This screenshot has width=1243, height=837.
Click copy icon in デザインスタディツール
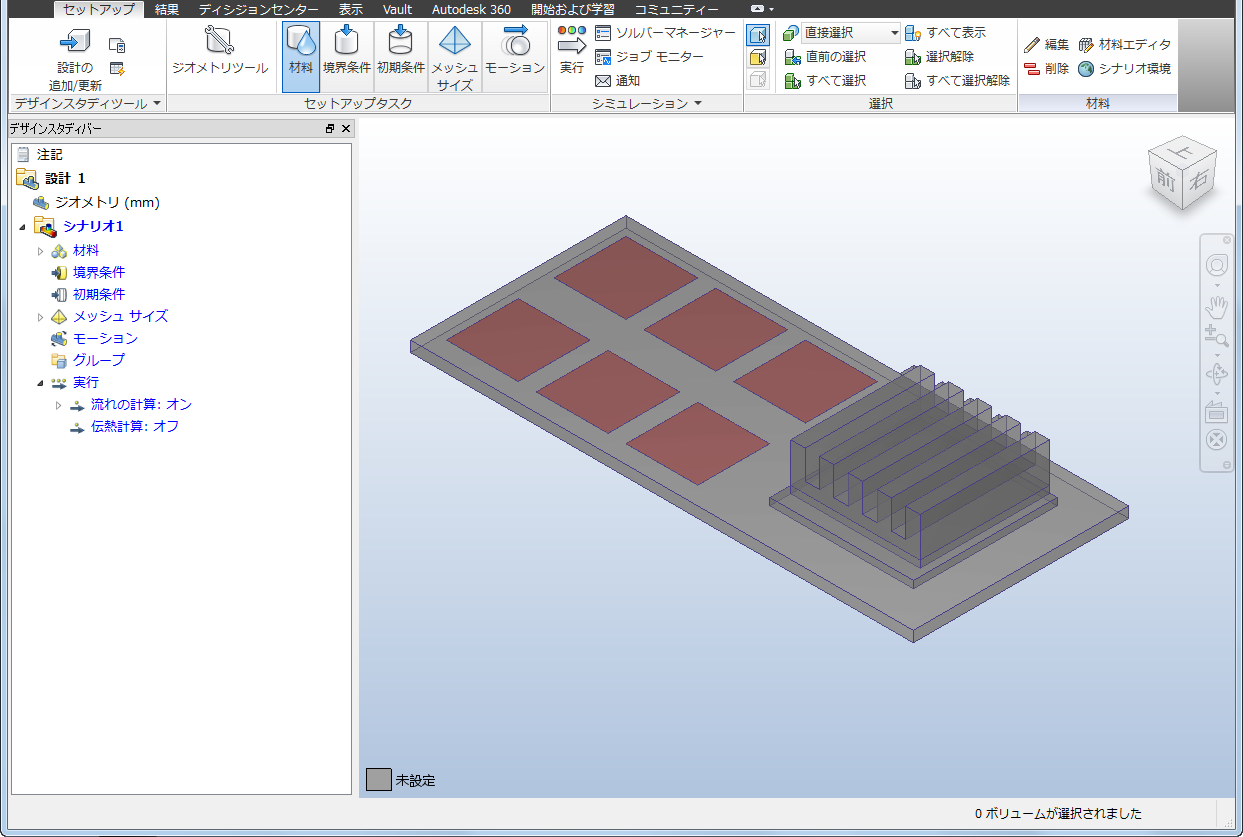pos(117,45)
